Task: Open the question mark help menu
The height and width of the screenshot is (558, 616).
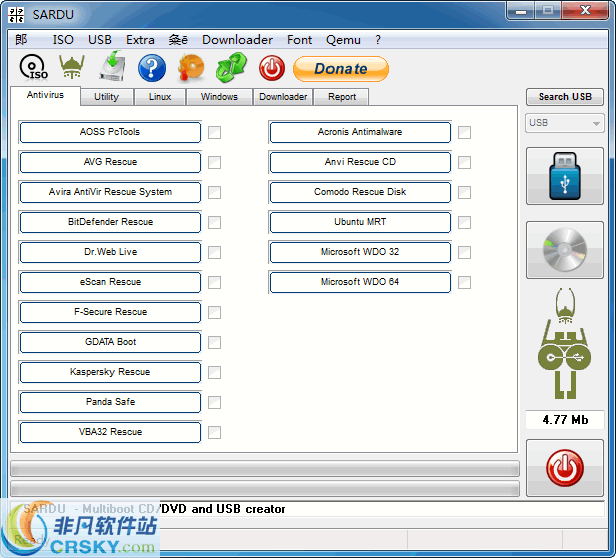Action: (378, 40)
